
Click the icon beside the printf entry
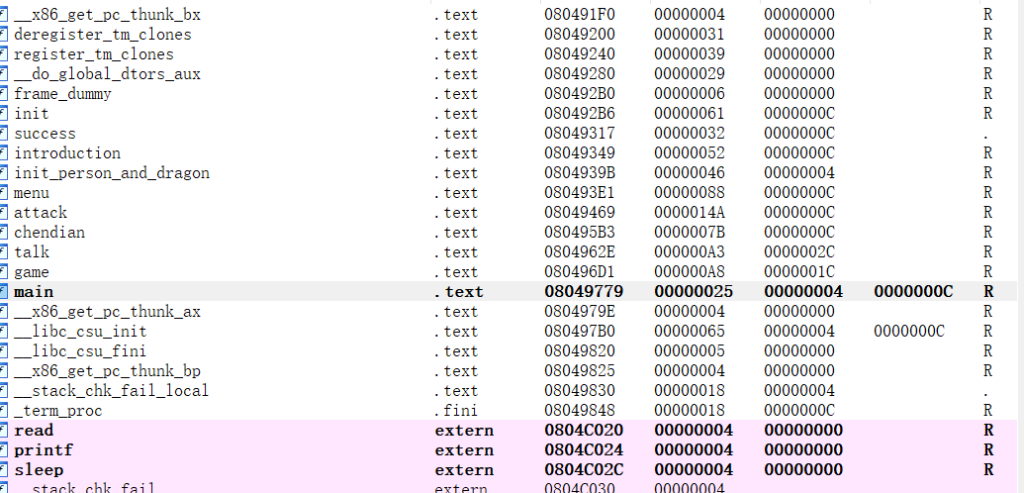point(4,450)
